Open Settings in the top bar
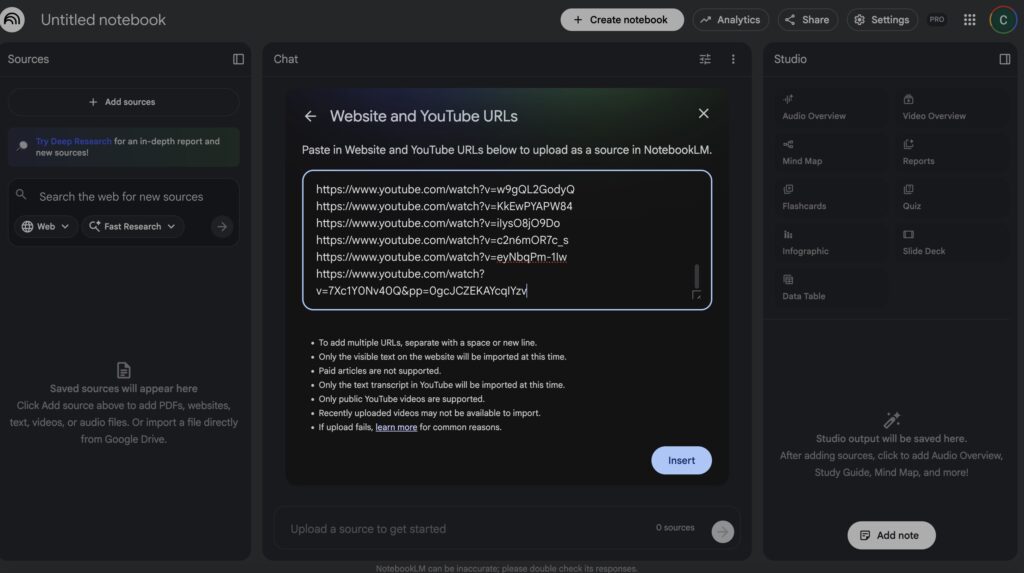The width and height of the screenshot is (1024, 573). pyautogui.click(x=882, y=20)
